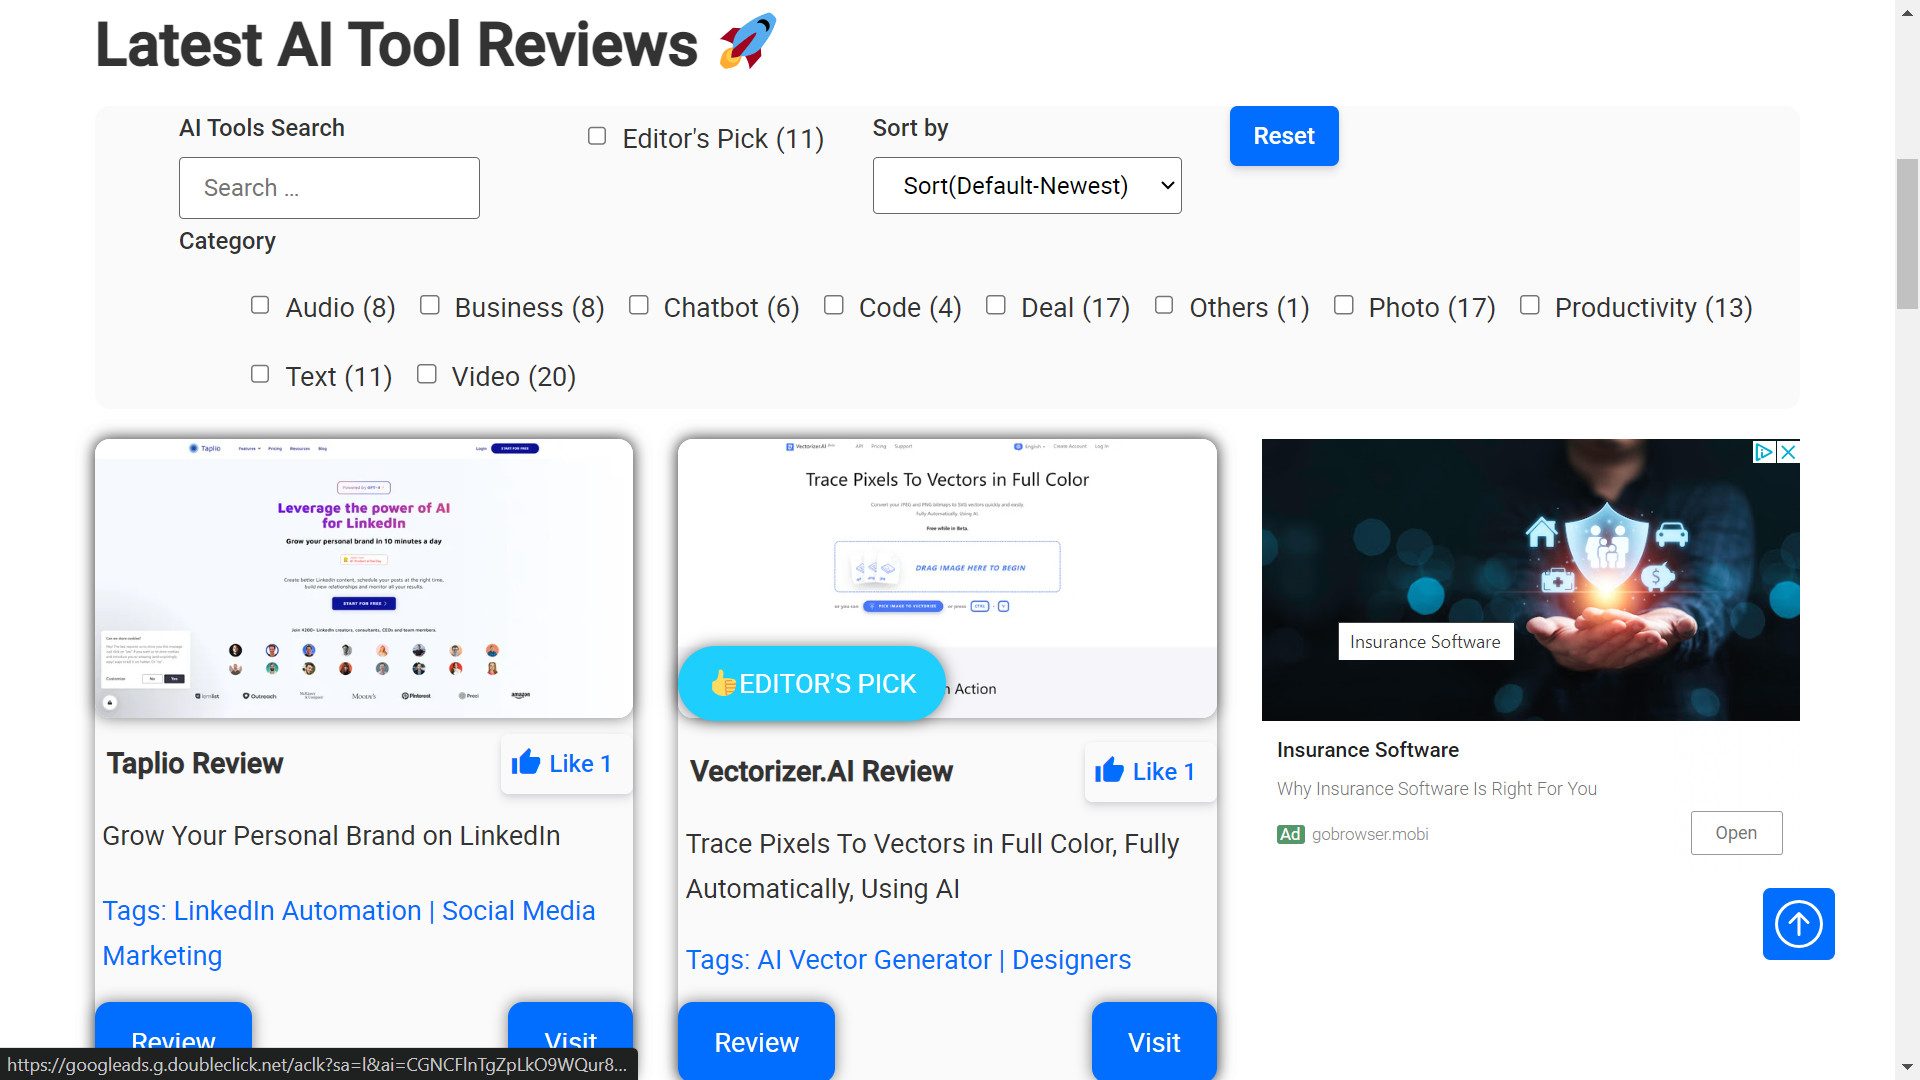Click the thumbs-up icon on Taplio Review
Viewport: 1920px width, 1080px height.
click(526, 763)
